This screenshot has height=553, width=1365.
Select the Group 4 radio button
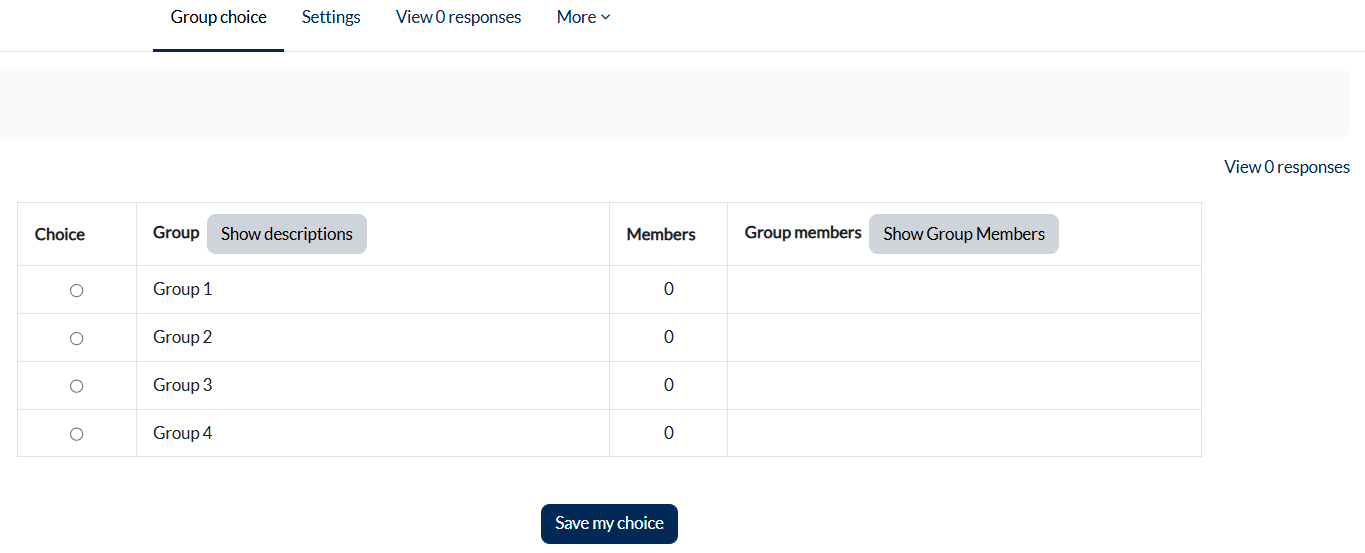click(x=76, y=434)
